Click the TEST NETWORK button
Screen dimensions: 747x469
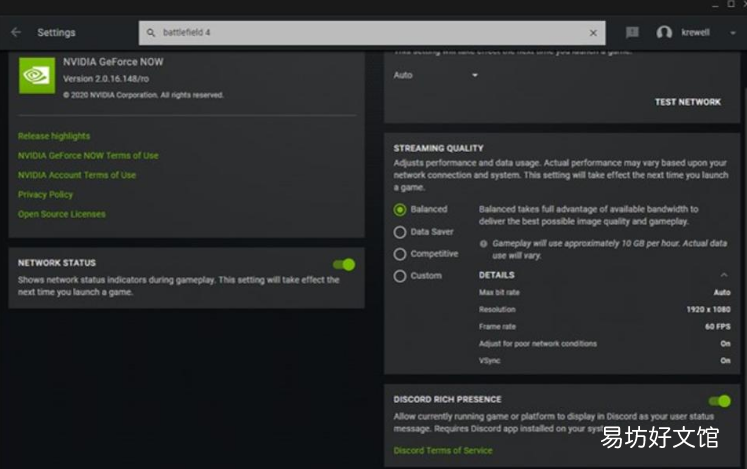point(687,102)
